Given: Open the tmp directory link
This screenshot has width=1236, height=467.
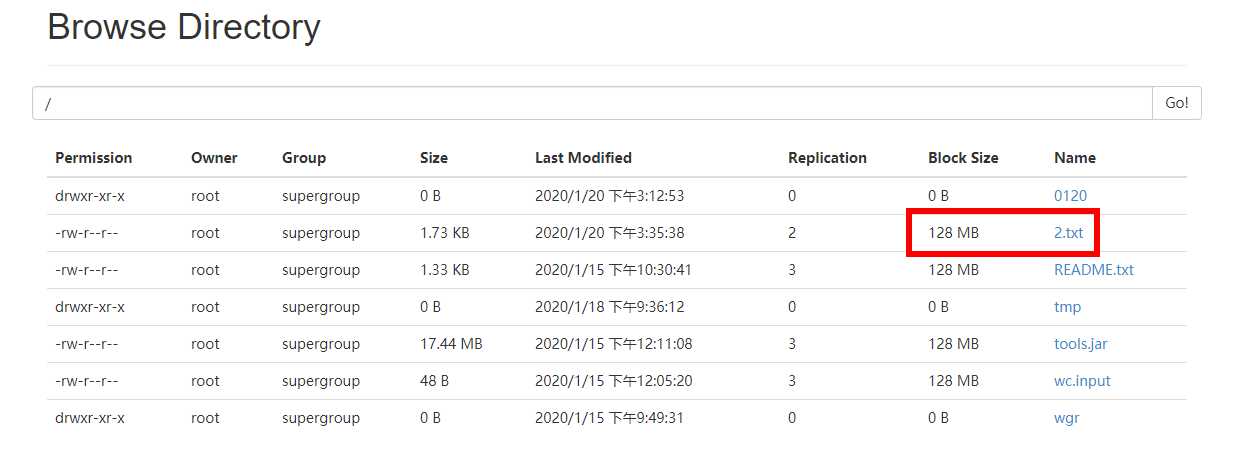Looking at the screenshot, I should 1067,307.
